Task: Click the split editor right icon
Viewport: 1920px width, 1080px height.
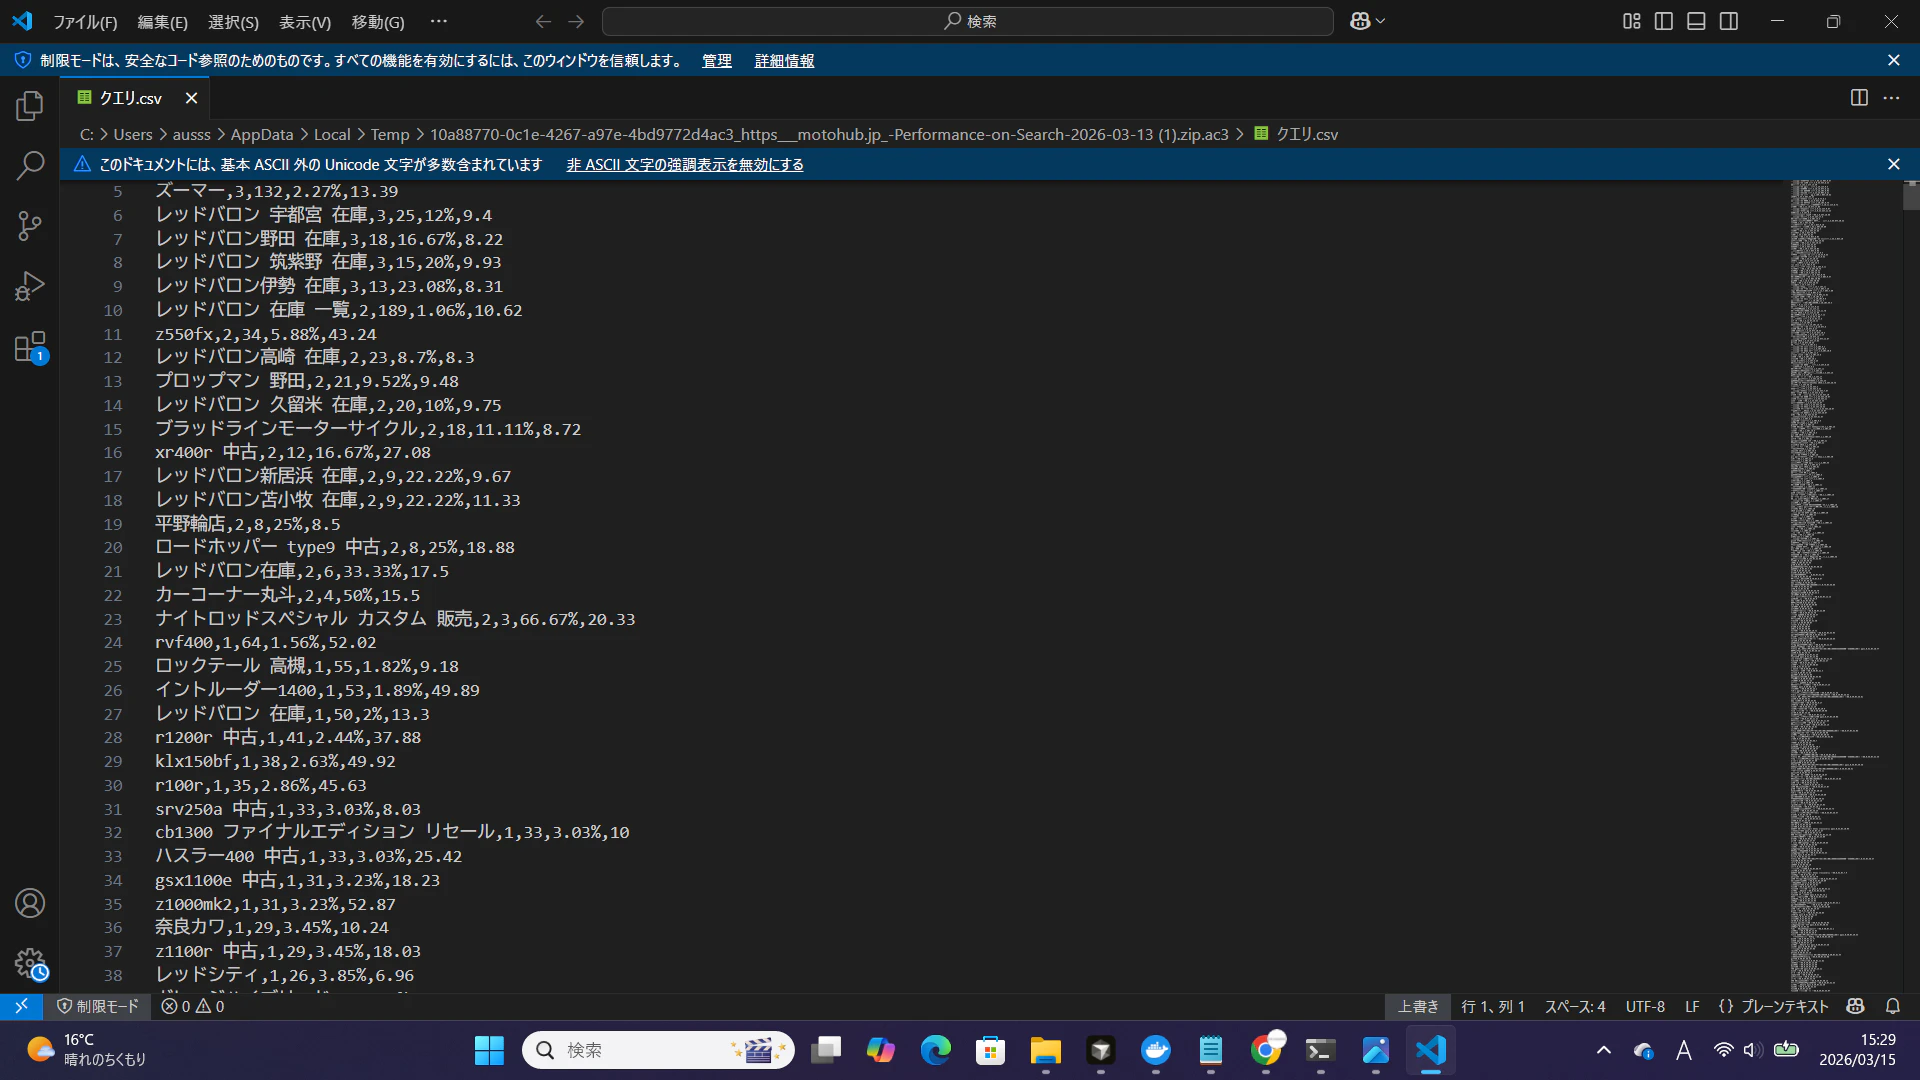Action: pos(1859,98)
